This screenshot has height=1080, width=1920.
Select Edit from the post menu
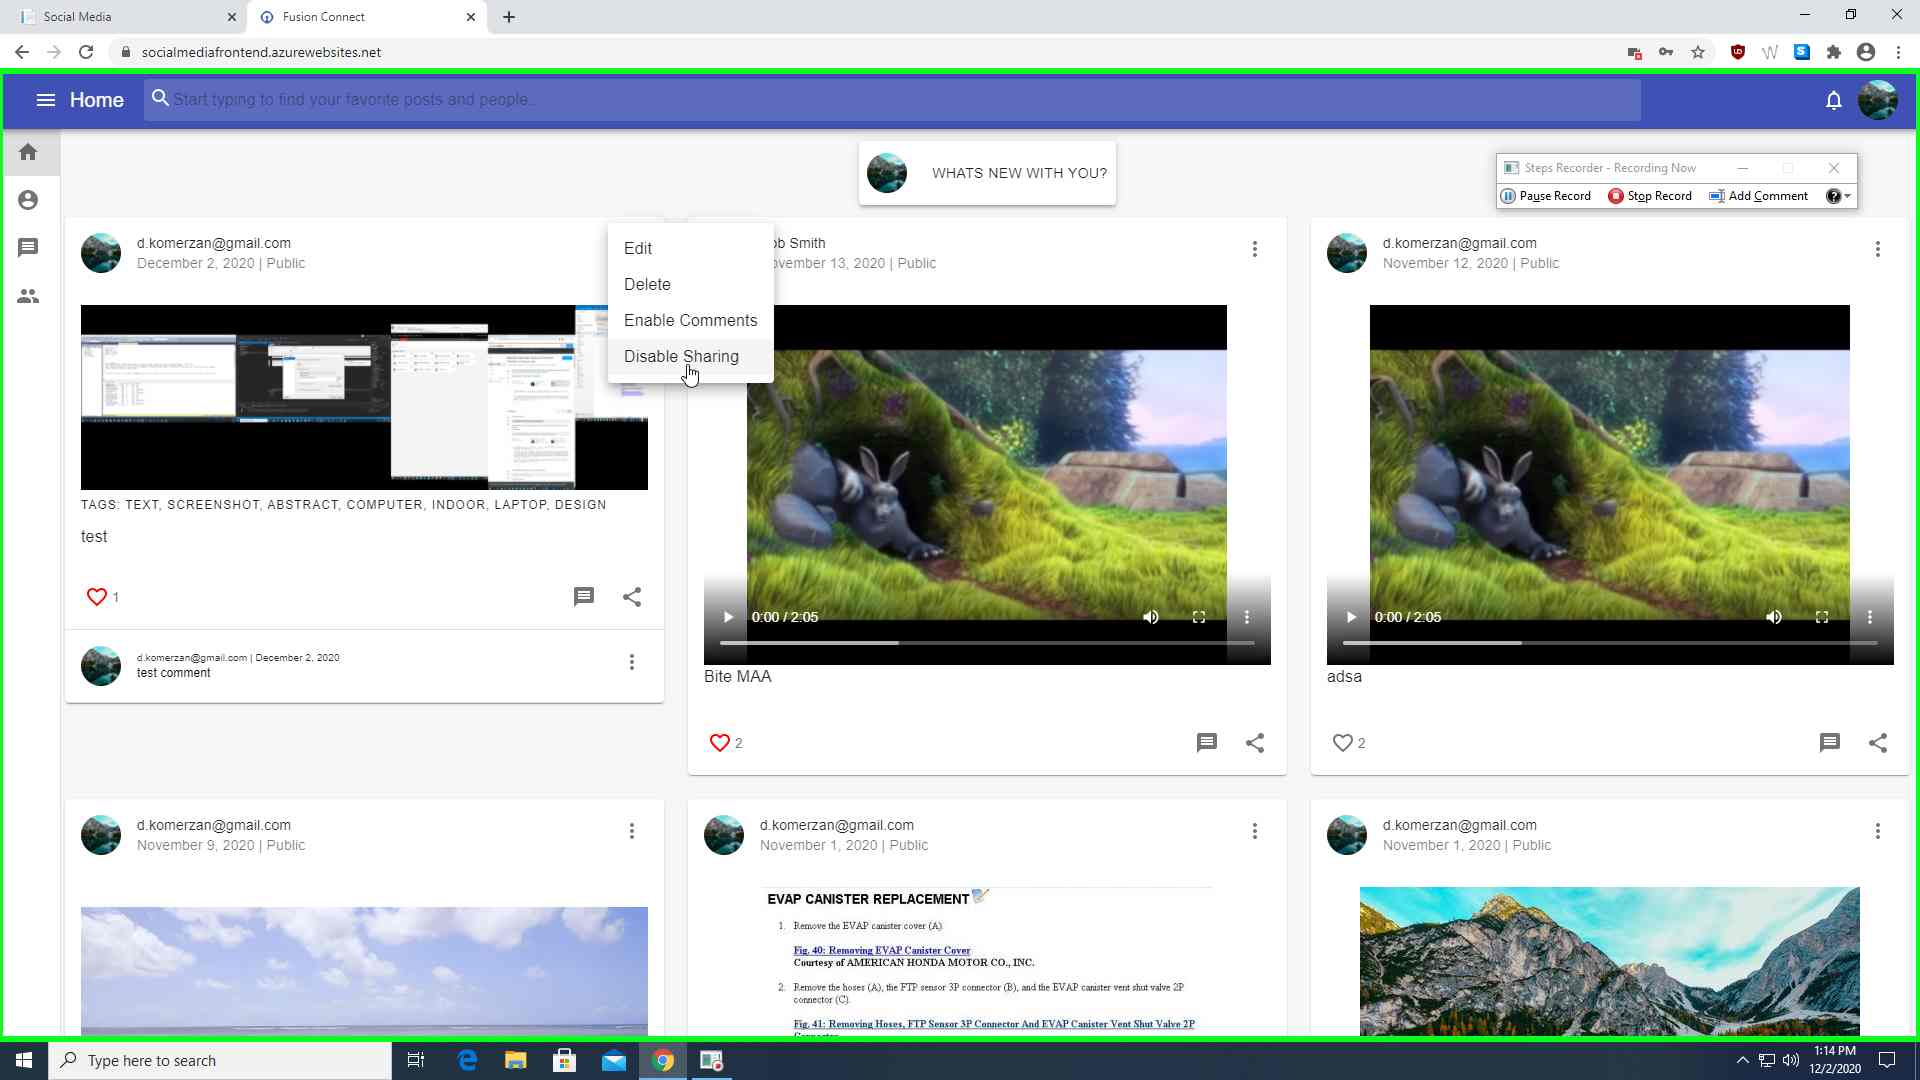point(690,249)
